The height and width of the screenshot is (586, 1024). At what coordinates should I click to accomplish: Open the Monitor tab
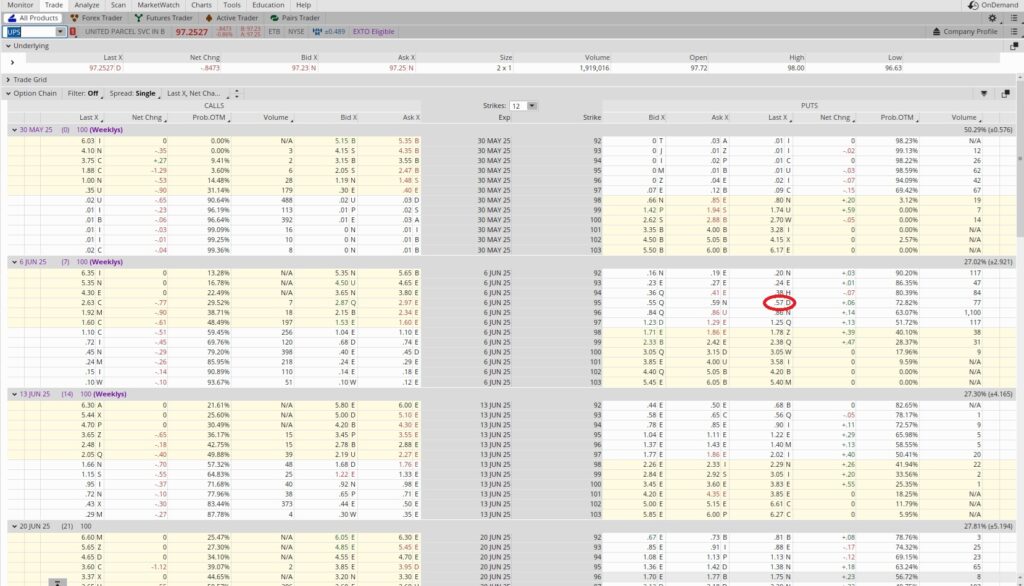pyautogui.click(x=20, y=5)
